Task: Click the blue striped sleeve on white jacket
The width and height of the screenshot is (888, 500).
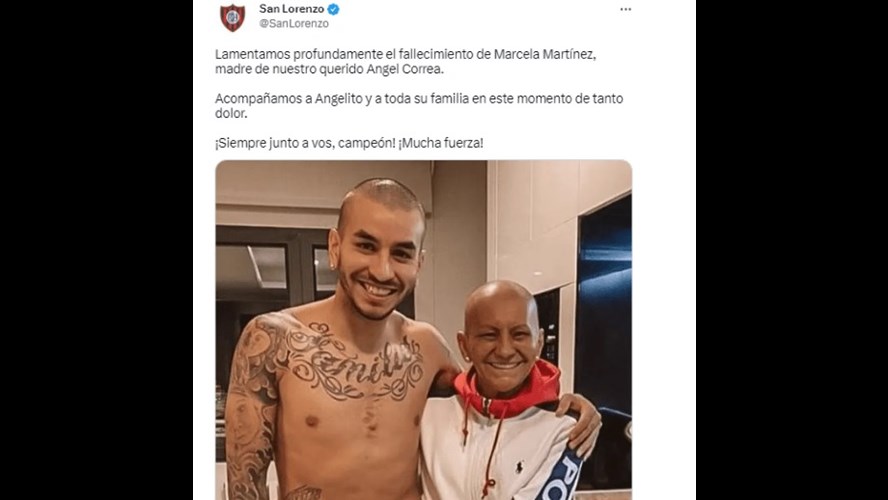Action: [x=560, y=475]
